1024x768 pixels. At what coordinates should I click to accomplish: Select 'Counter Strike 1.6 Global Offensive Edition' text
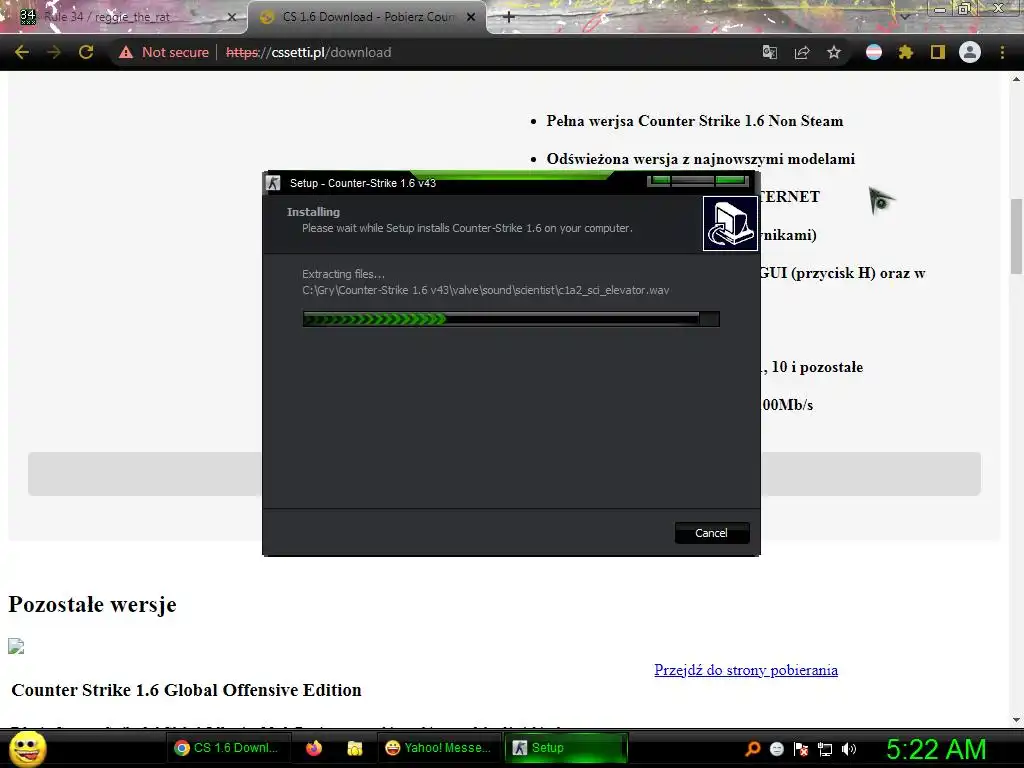(x=186, y=690)
